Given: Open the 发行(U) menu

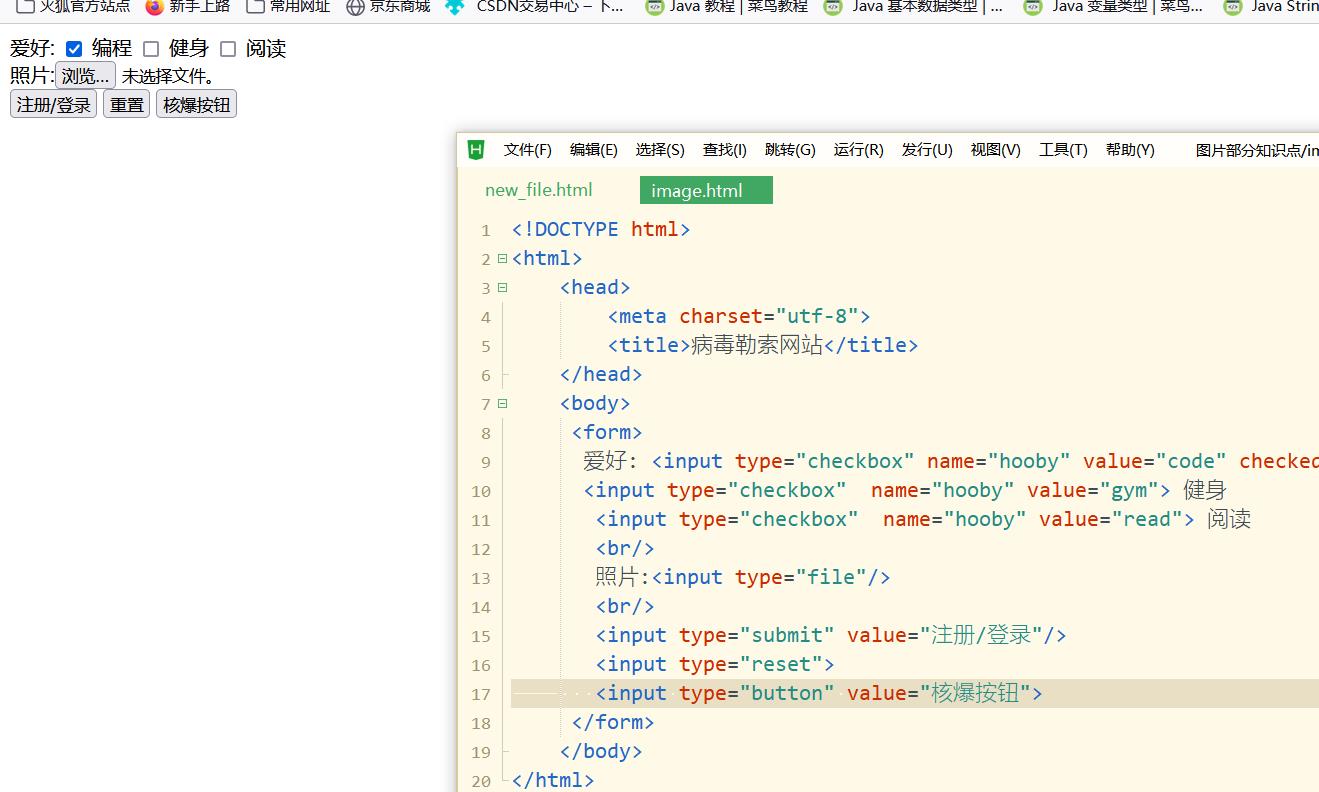Looking at the screenshot, I should pos(927,150).
